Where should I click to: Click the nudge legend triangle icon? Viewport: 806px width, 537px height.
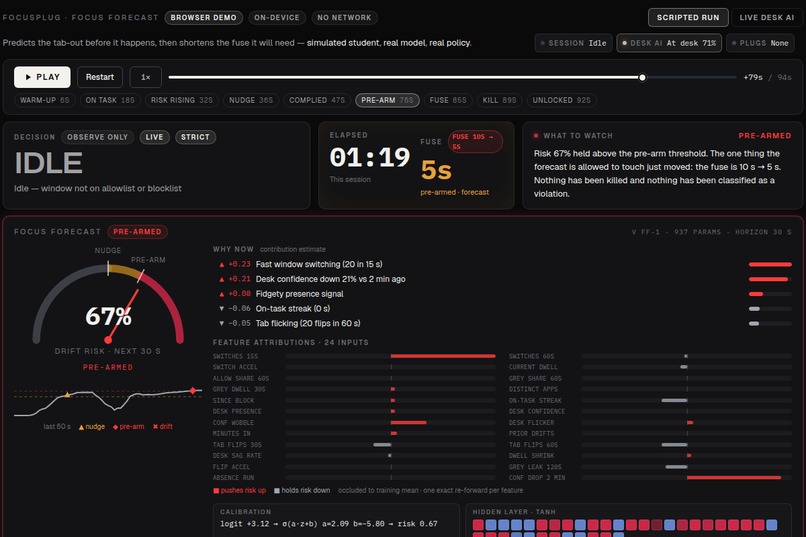pos(81,427)
